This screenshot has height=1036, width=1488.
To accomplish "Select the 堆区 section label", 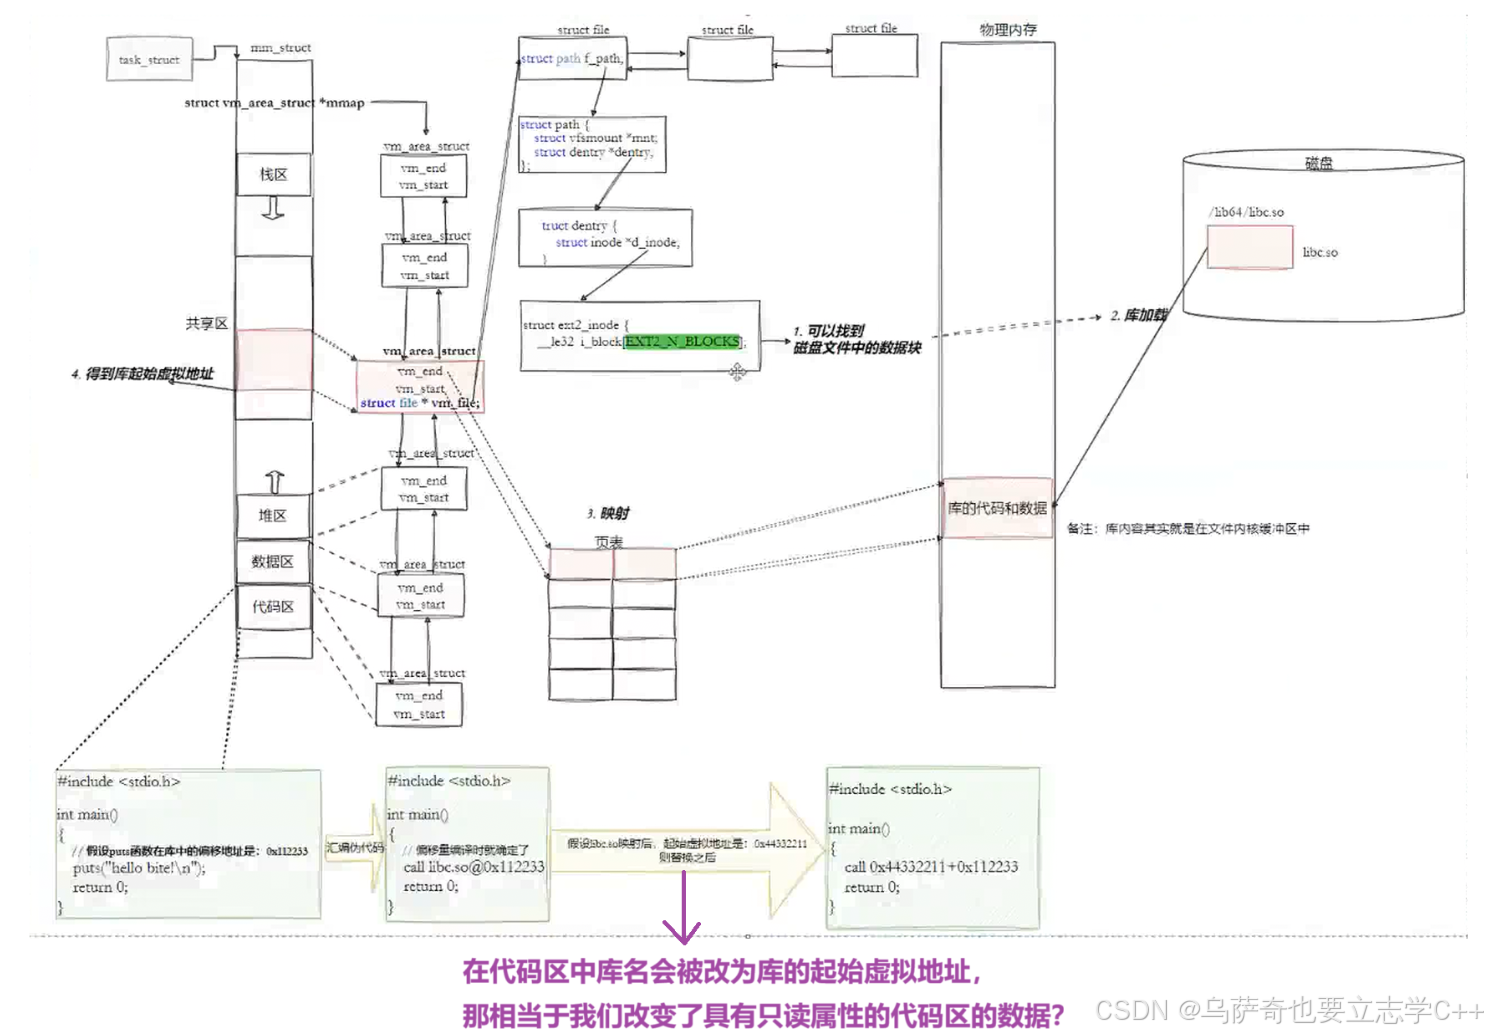I will 273,515.
